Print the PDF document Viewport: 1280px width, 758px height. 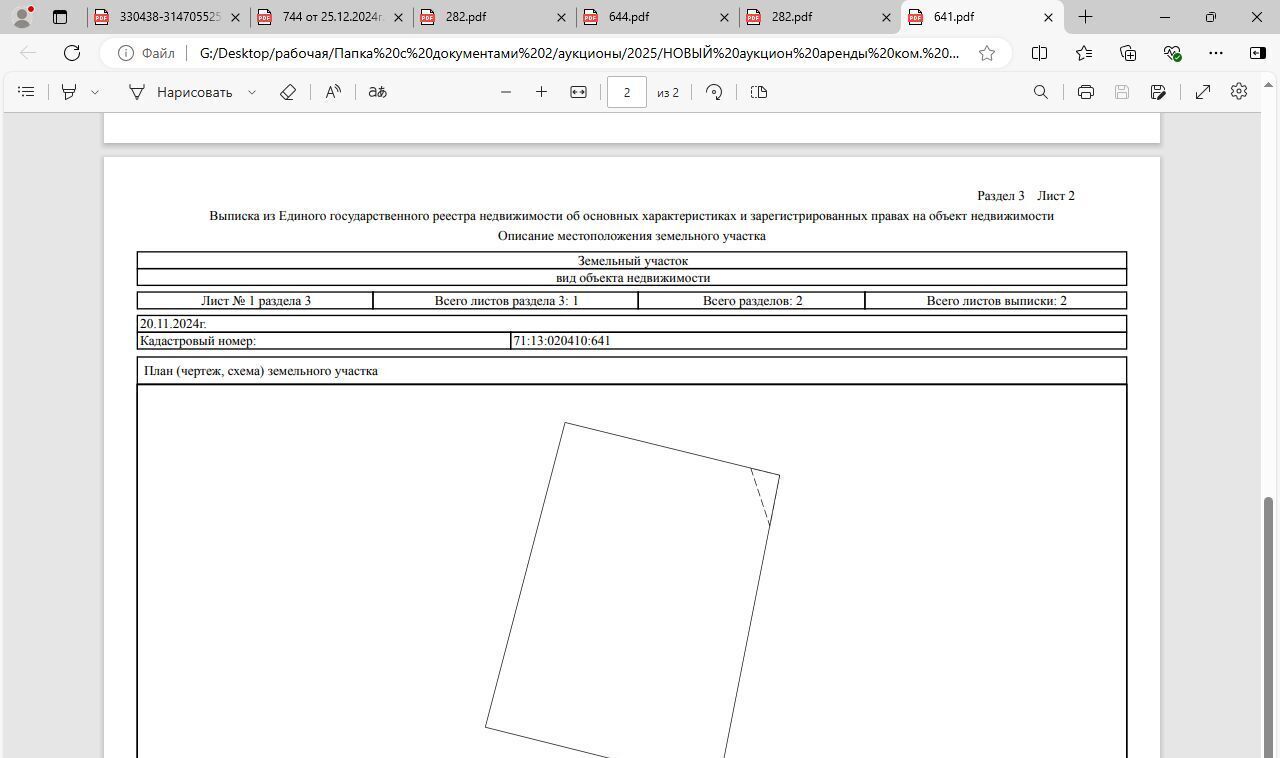point(1085,92)
